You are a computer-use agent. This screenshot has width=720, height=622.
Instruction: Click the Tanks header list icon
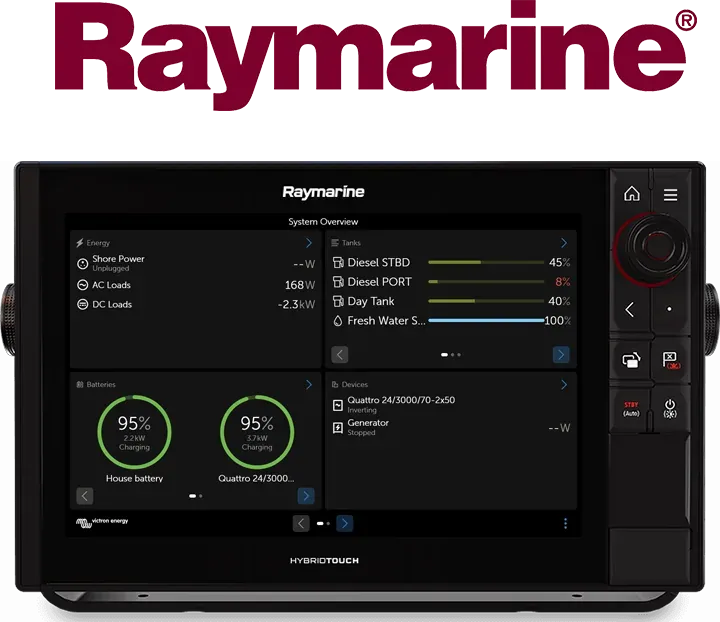[335, 243]
